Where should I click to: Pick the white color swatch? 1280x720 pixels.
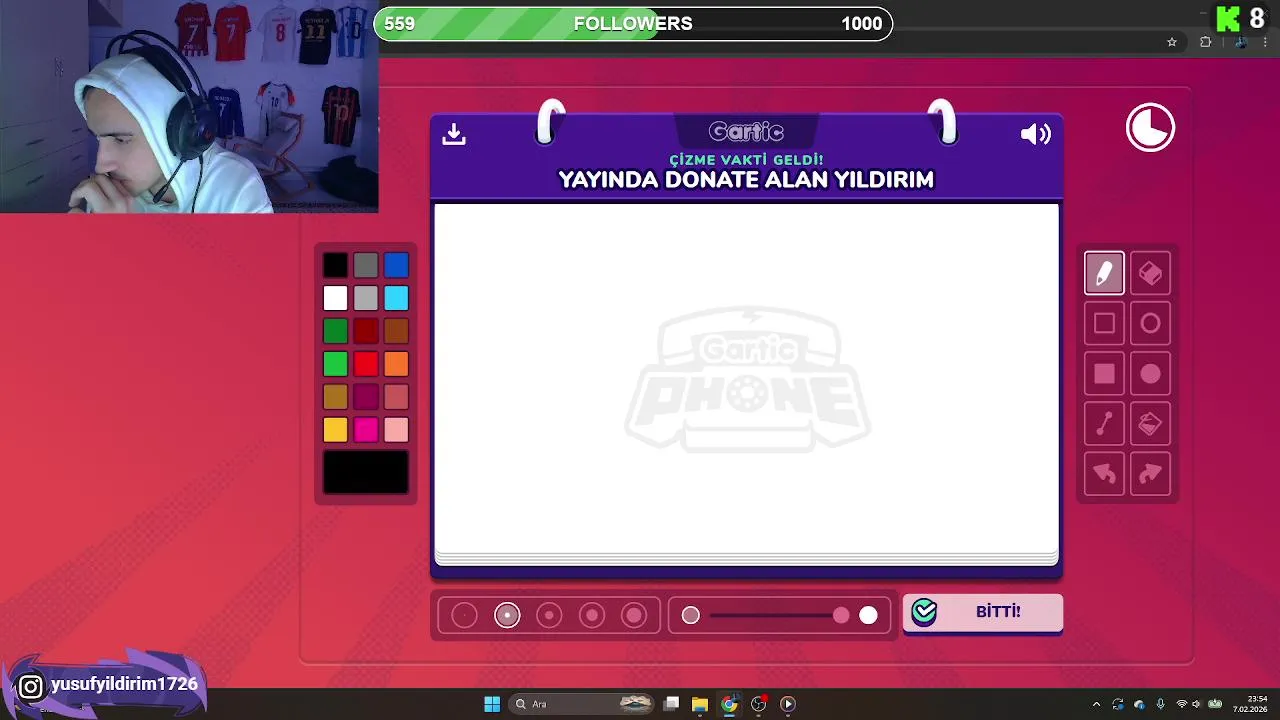pos(335,298)
